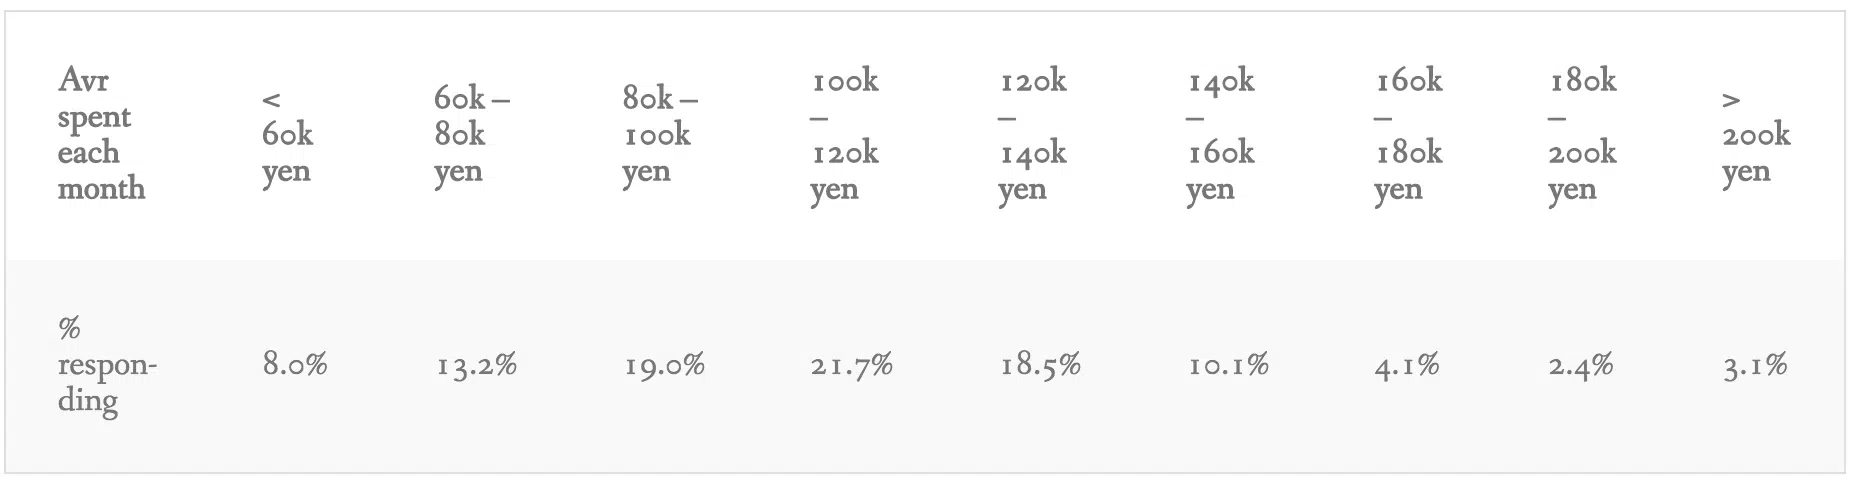Select the '> 200k yen' header cell
Viewport: 1860px width, 480px height.
point(1756,135)
